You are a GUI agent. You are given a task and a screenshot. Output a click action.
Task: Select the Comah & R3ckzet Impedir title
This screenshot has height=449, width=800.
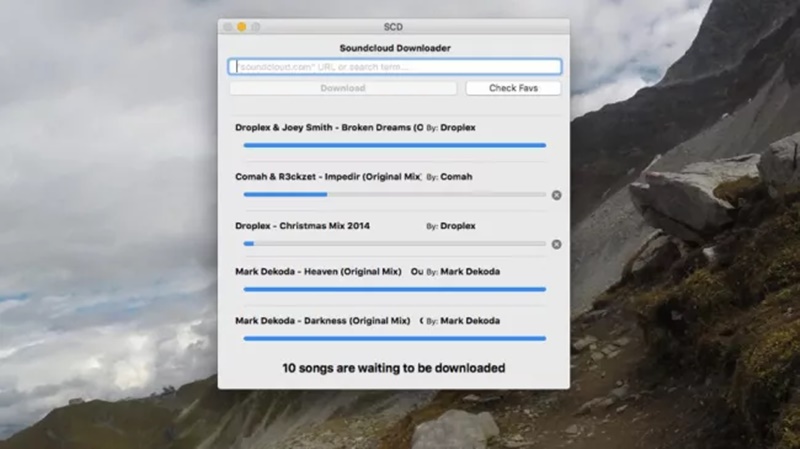[327, 177]
